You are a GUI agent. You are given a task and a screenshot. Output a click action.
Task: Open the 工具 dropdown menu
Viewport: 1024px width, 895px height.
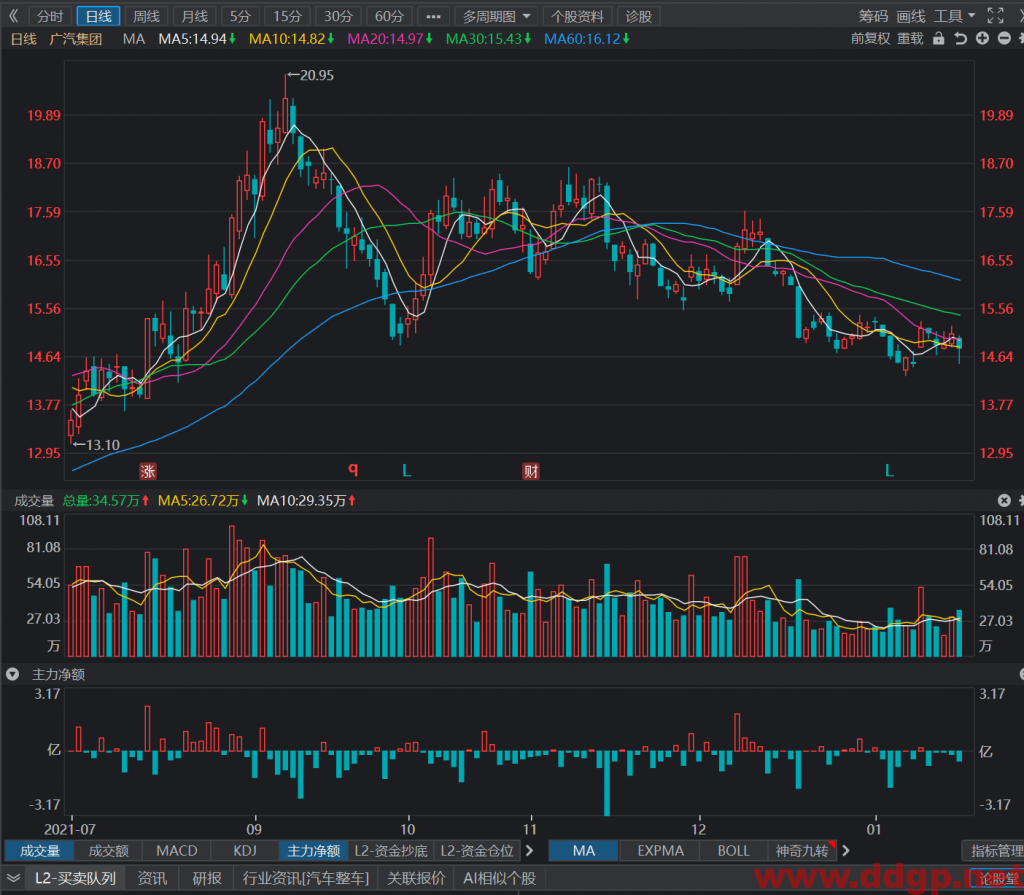(x=954, y=16)
